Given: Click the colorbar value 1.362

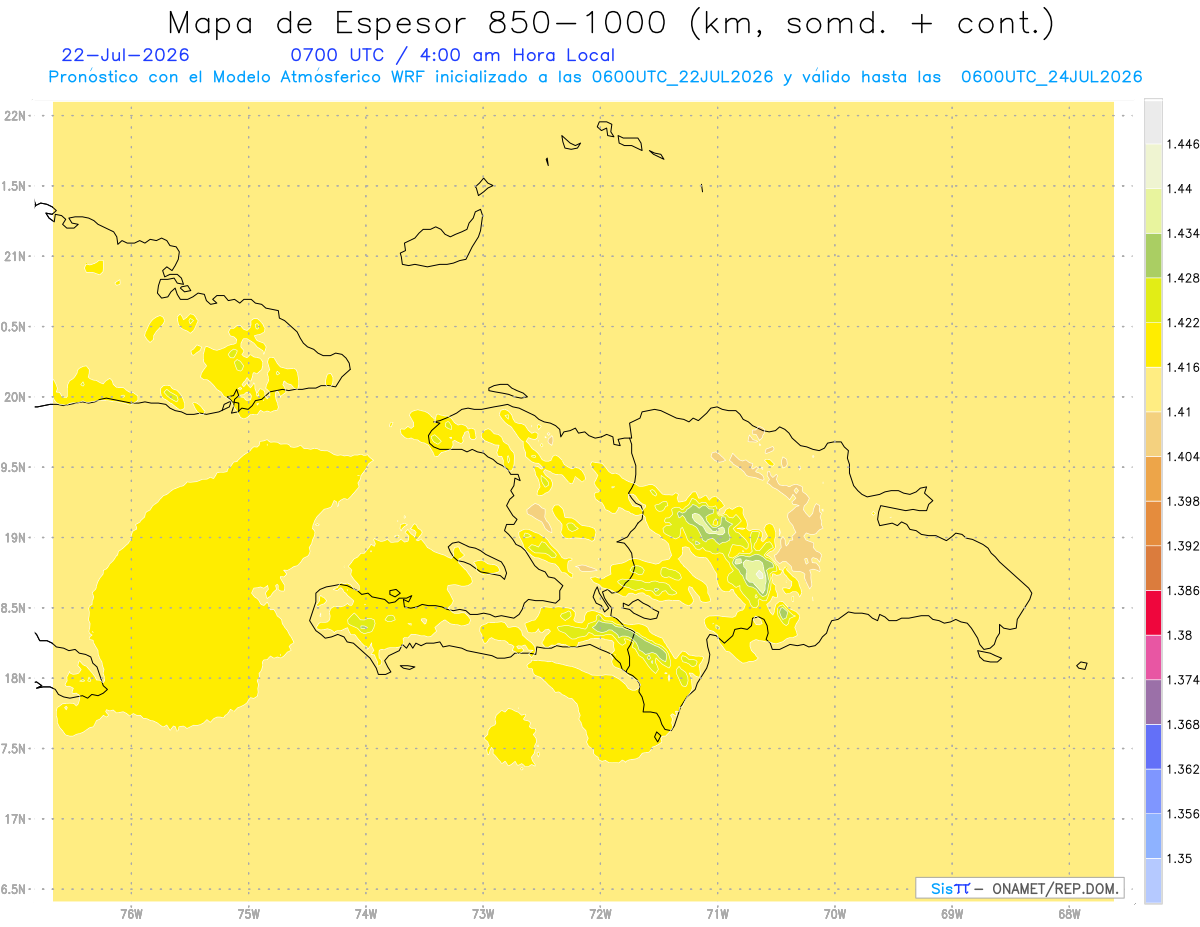Looking at the screenshot, I should (1183, 769).
